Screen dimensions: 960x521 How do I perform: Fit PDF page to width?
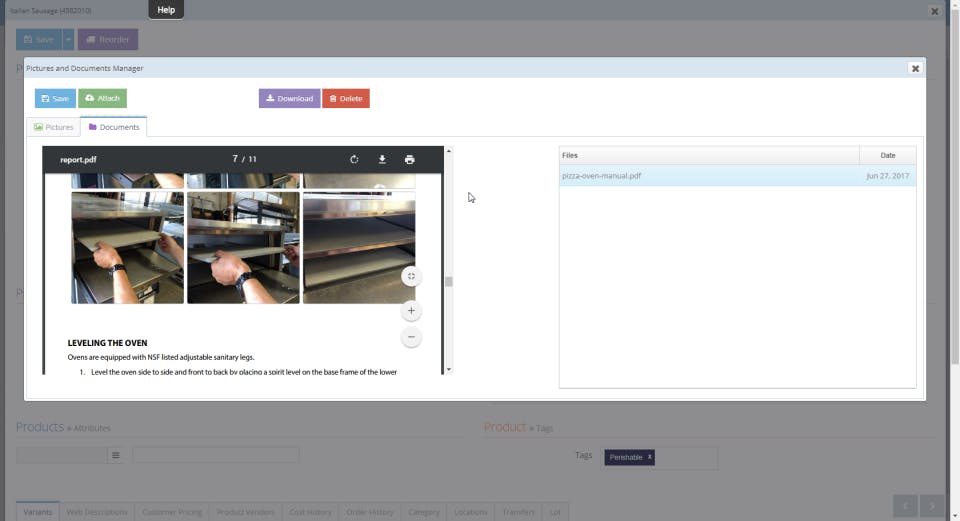pyautogui.click(x=411, y=276)
